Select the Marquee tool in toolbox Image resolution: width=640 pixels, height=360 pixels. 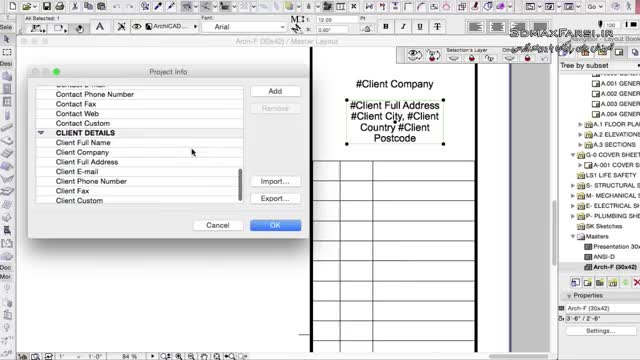7,52
